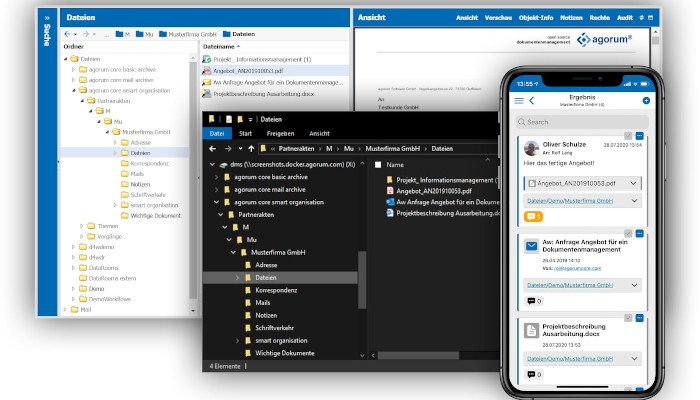The height and width of the screenshot is (400, 700).
Task: Open the Datei ribbon tab in Explorer
Action: click(x=217, y=133)
